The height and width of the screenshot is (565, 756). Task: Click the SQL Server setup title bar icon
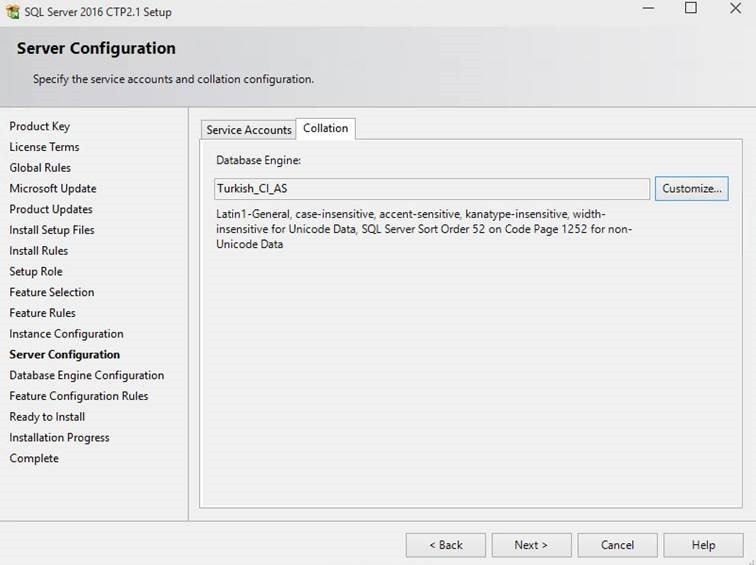(13, 11)
